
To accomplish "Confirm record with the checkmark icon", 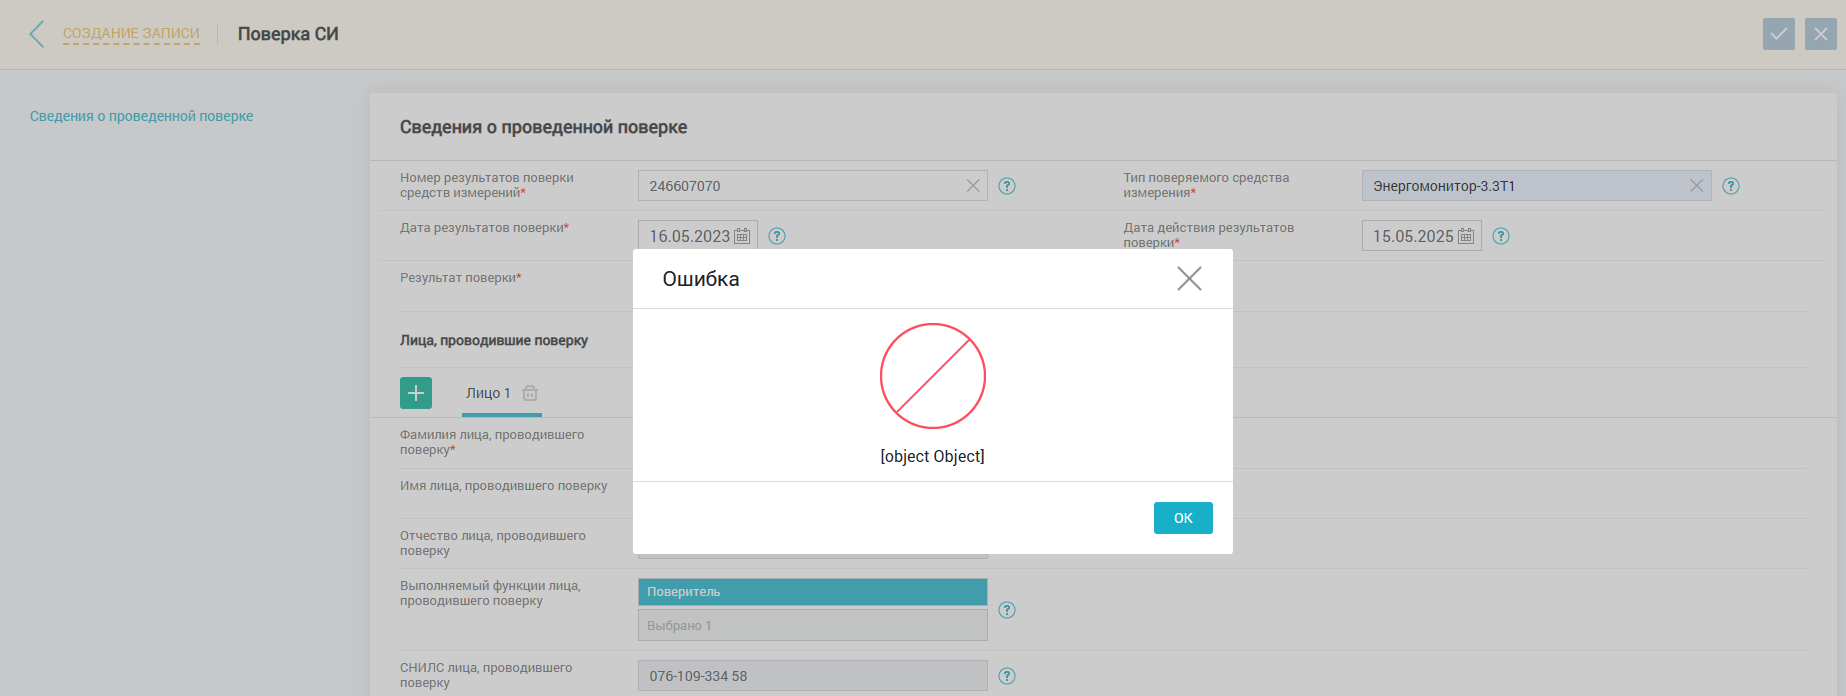I will 1778,34.
